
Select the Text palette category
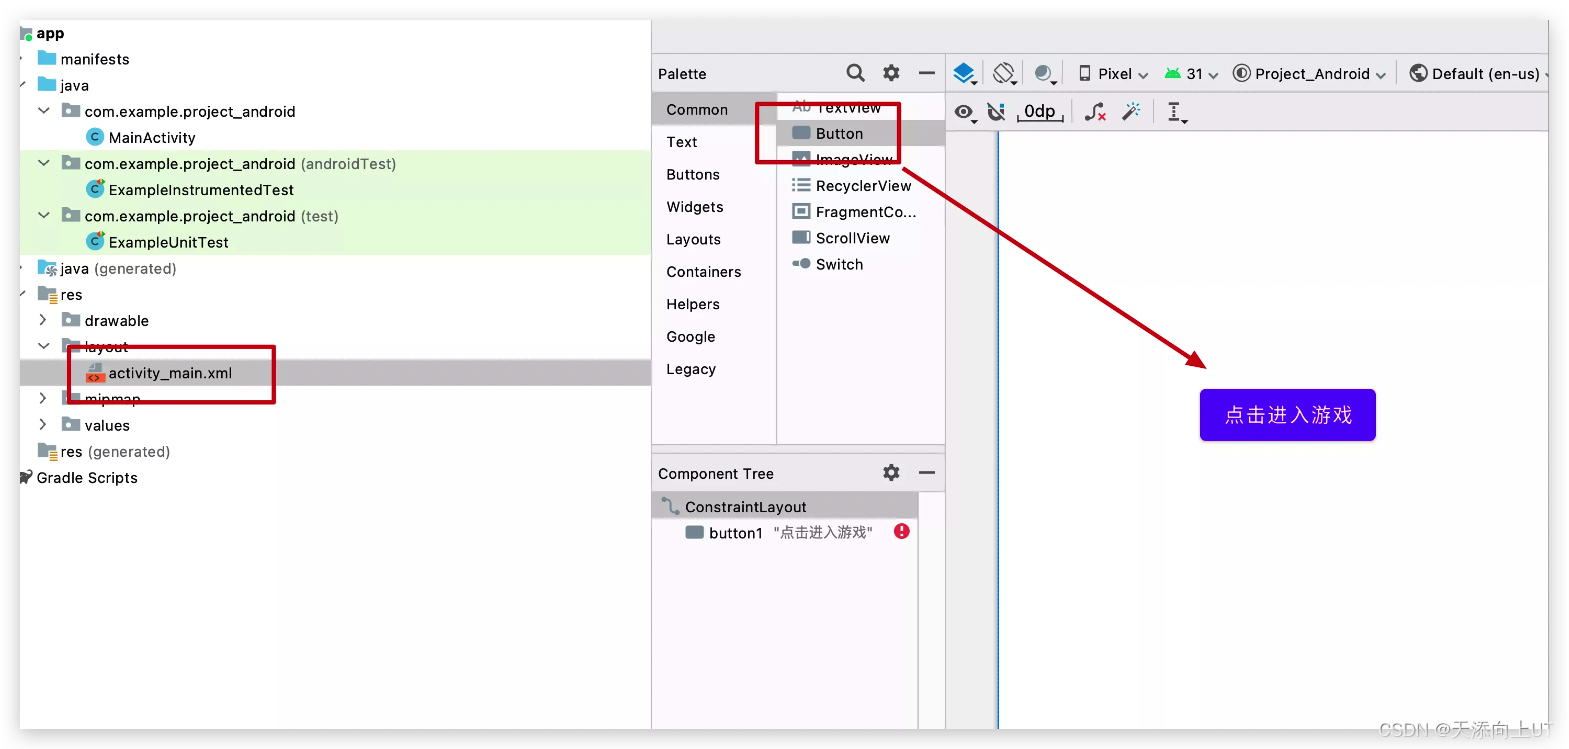click(x=714, y=142)
